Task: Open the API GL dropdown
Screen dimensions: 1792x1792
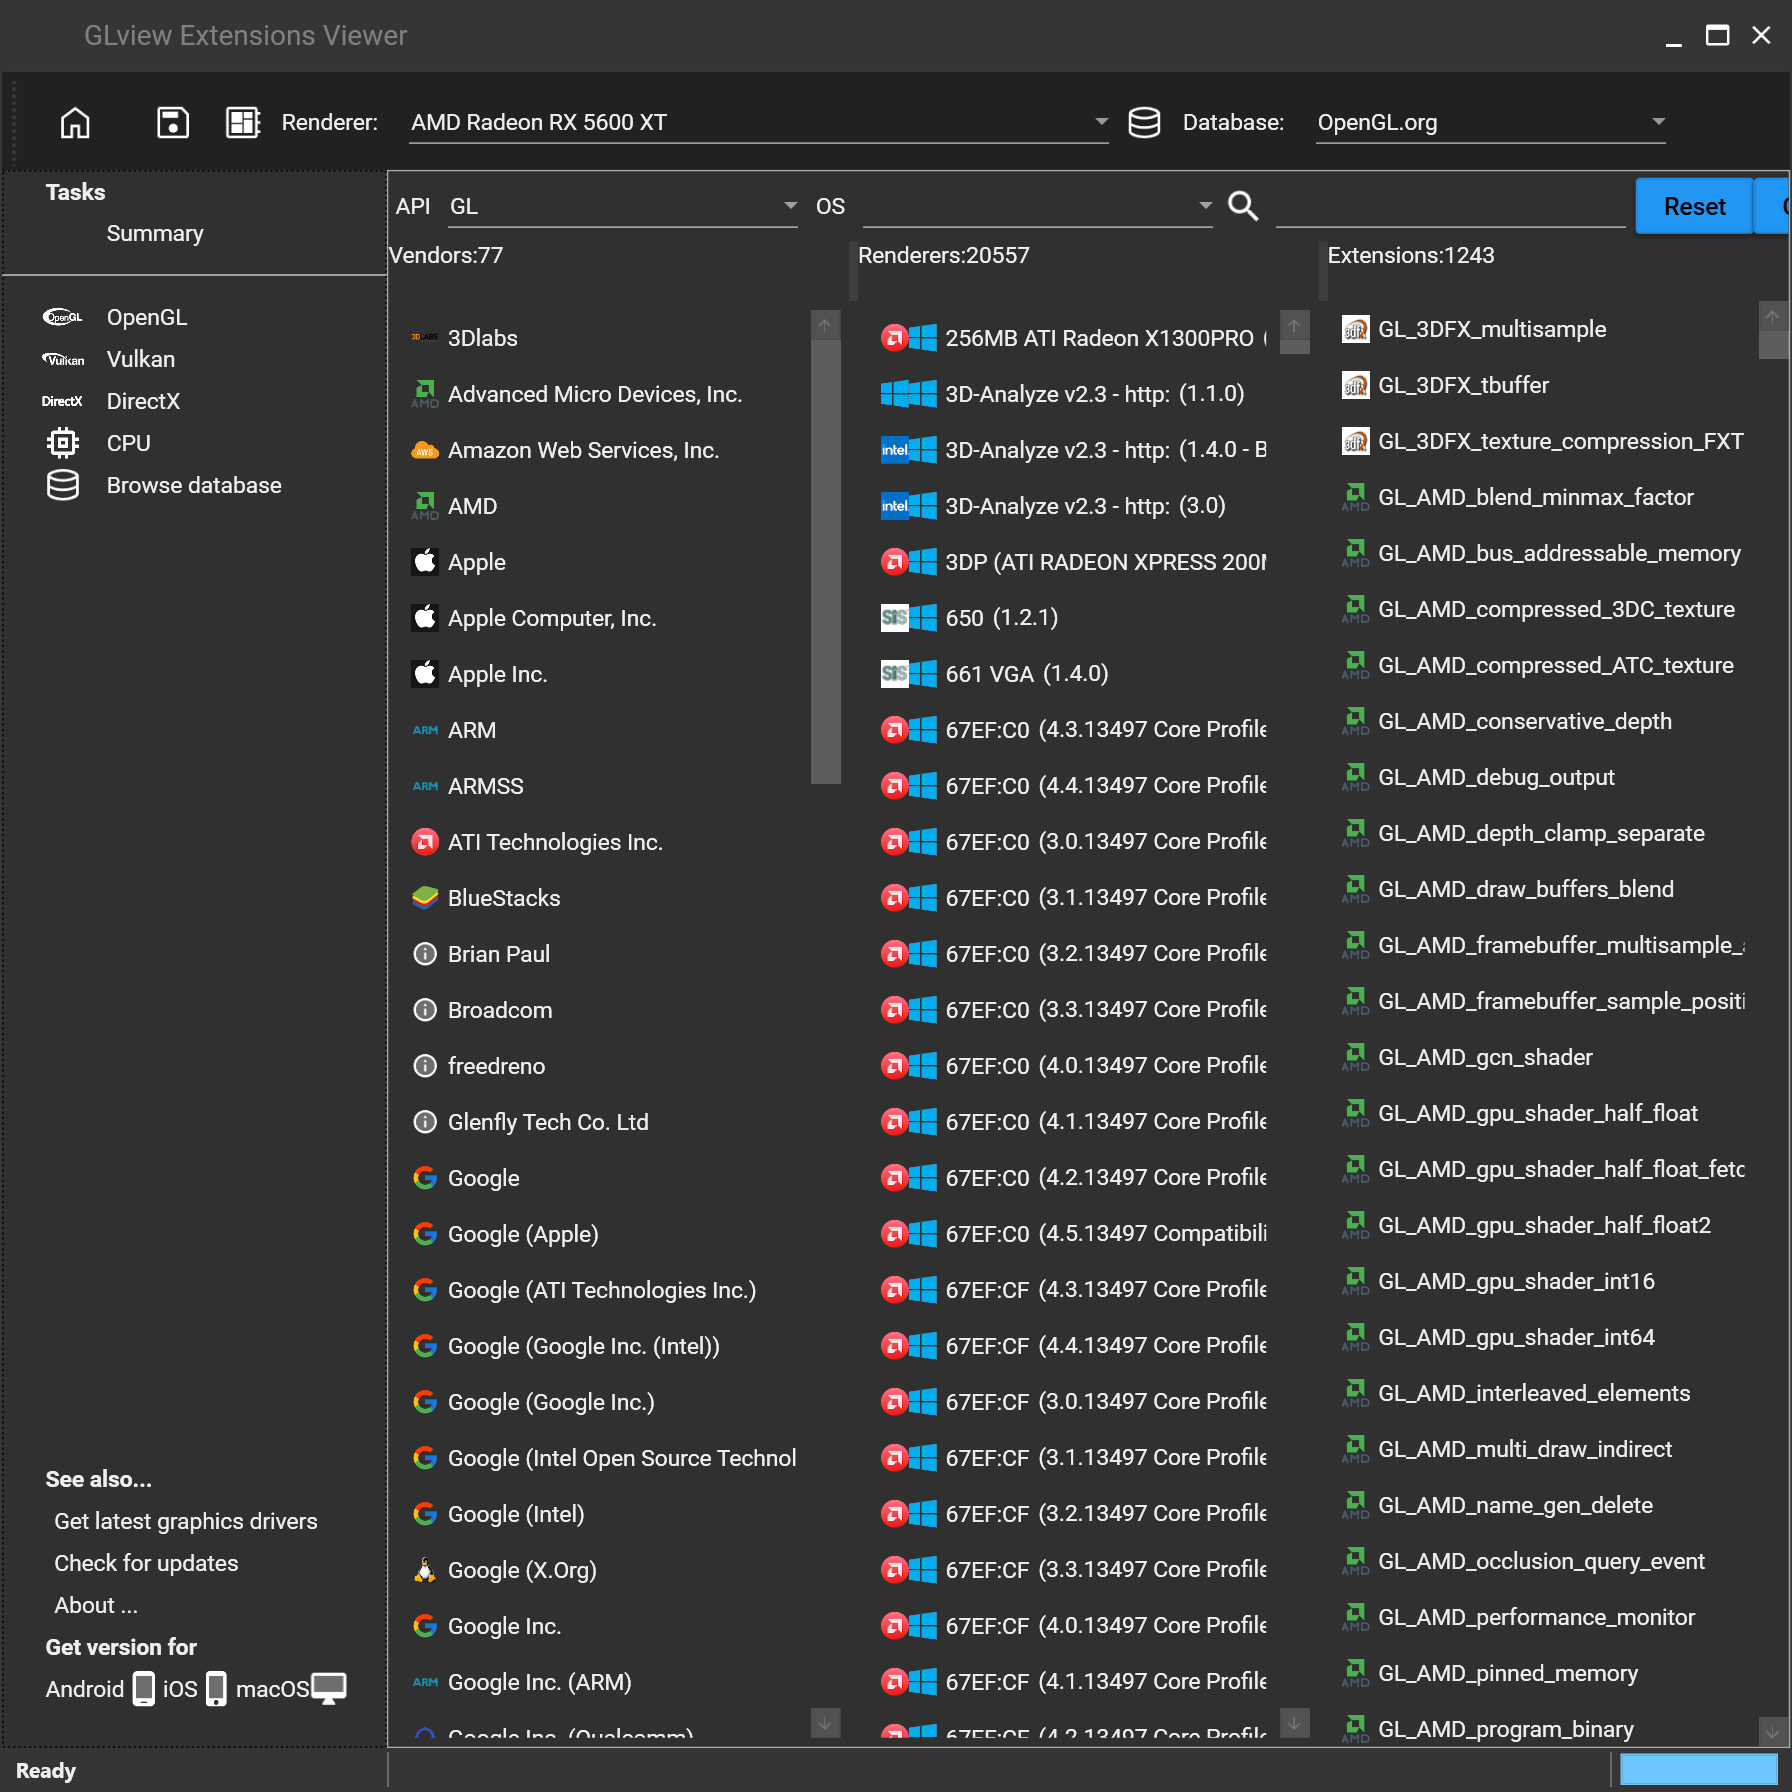Action: (x=623, y=206)
